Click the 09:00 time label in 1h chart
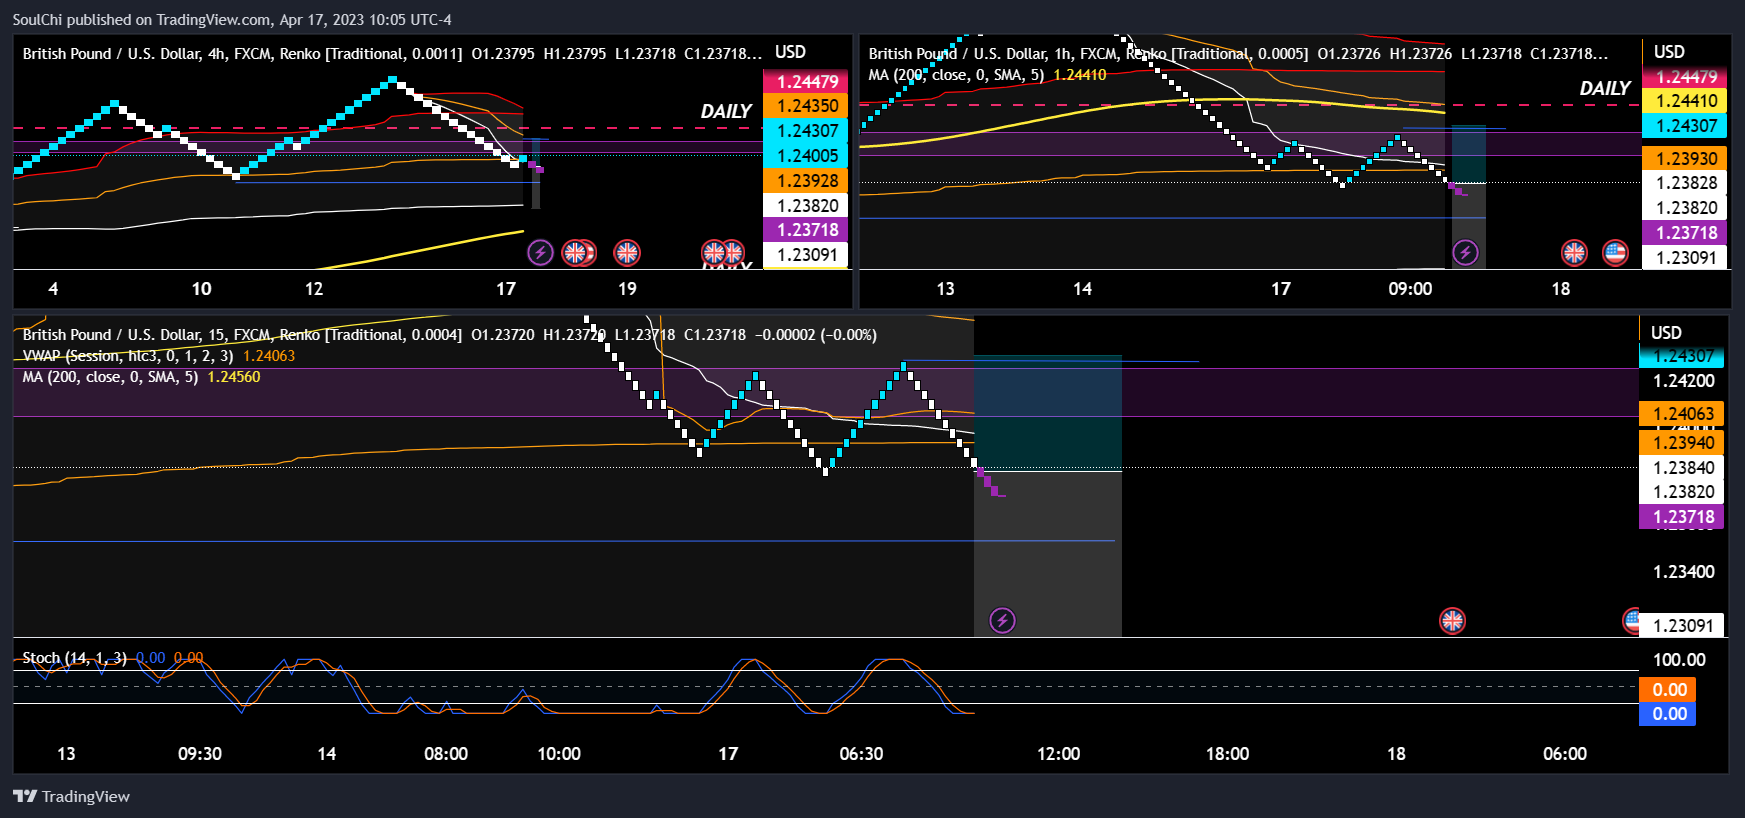Screen dimensions: 1745x818 point(1410,289)
